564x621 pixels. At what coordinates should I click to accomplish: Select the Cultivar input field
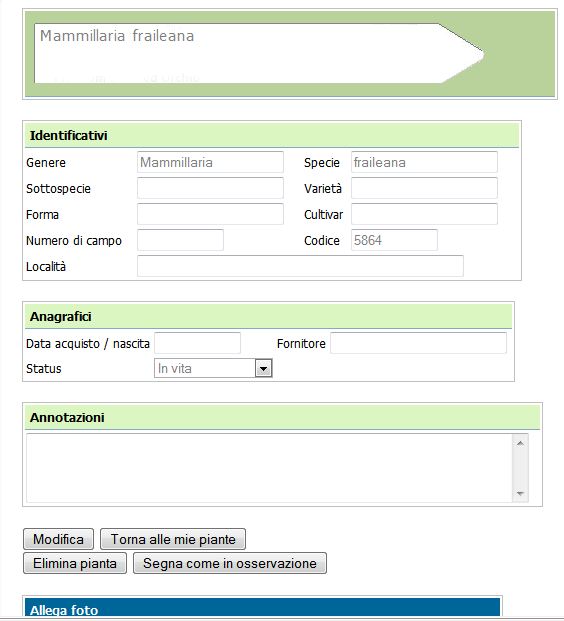(424, 214)
